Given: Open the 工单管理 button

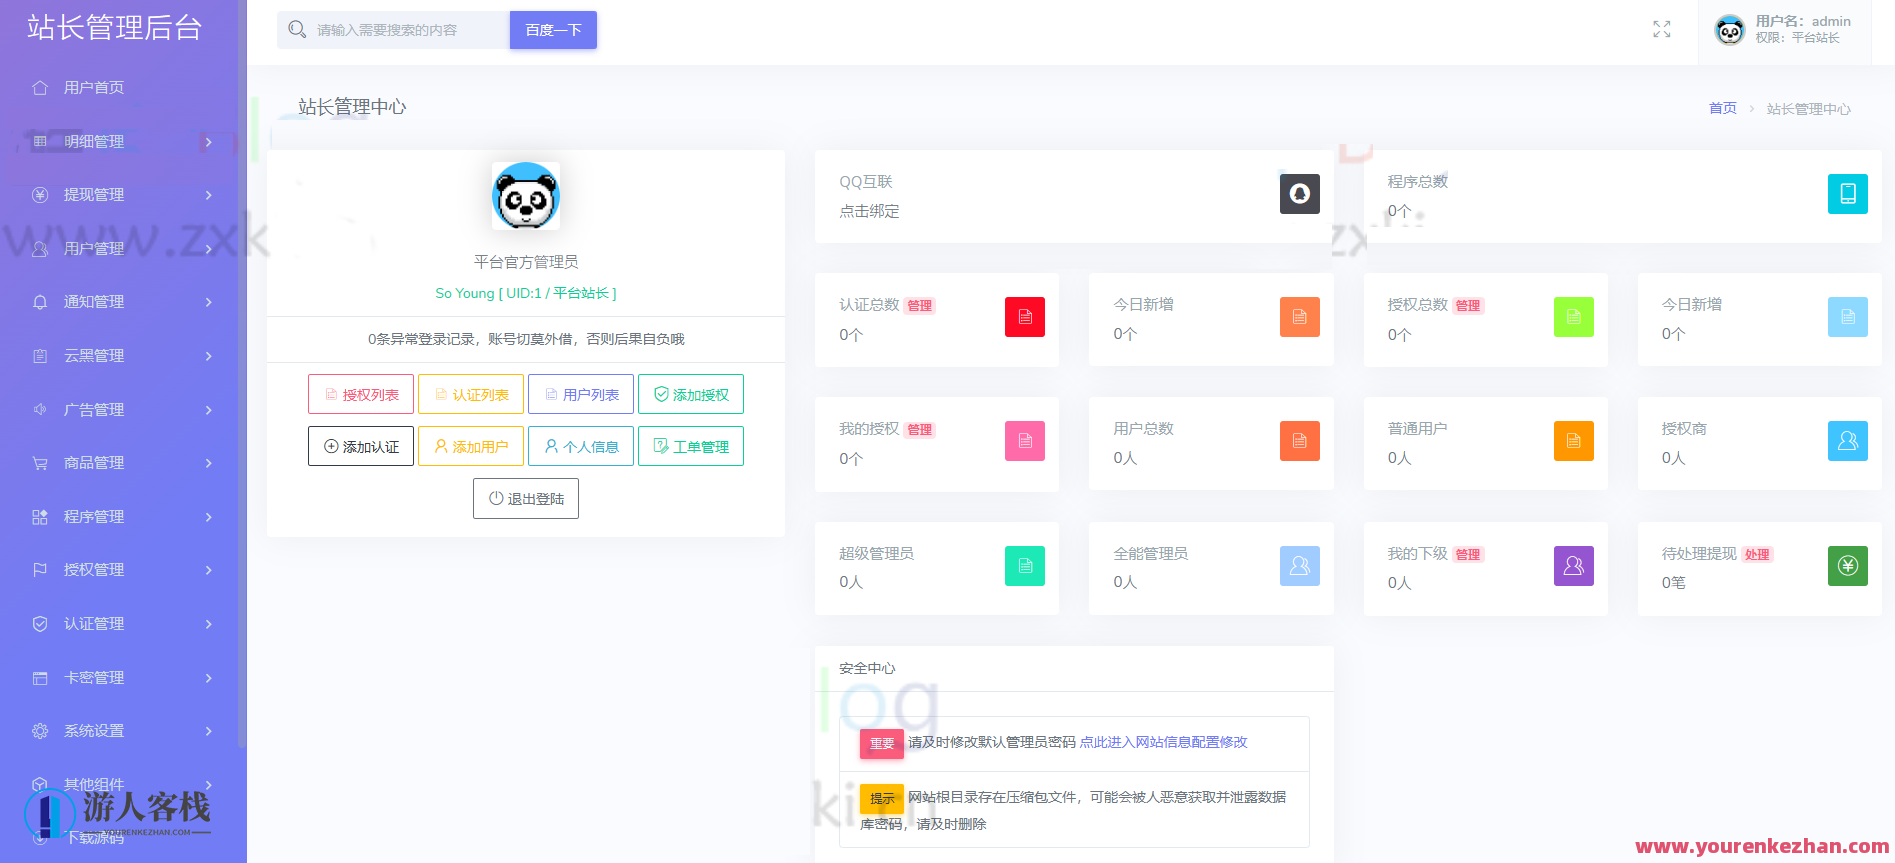Looking at the screenshot, I should click(691, 446).
